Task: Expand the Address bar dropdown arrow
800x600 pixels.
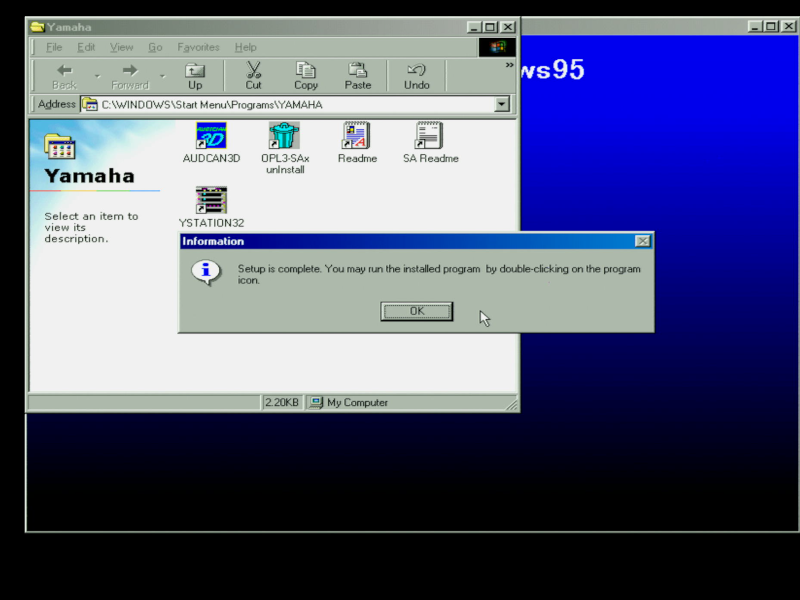Action: 502,104
